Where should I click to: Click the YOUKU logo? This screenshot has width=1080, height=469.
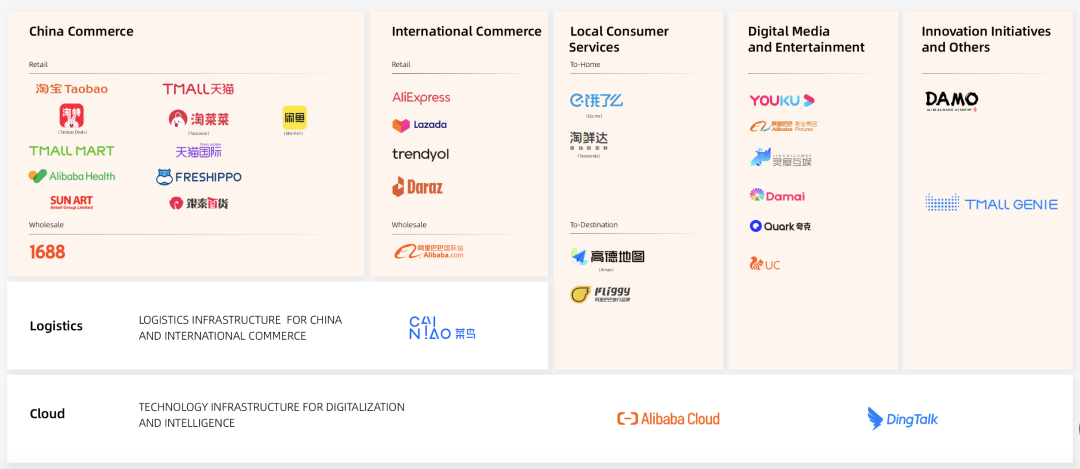point(782,101)
